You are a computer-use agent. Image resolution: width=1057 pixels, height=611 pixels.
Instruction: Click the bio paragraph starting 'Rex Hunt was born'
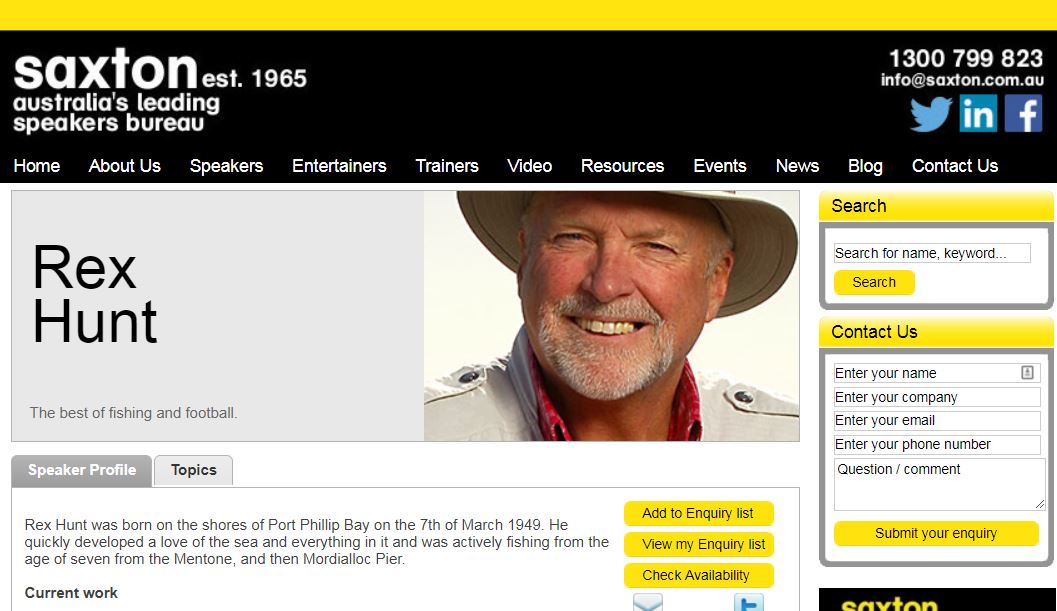coord(317,542)
